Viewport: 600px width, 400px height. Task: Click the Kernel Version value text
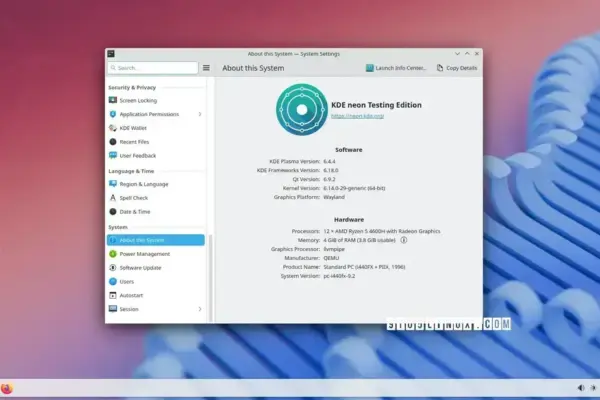coord(354,188)
